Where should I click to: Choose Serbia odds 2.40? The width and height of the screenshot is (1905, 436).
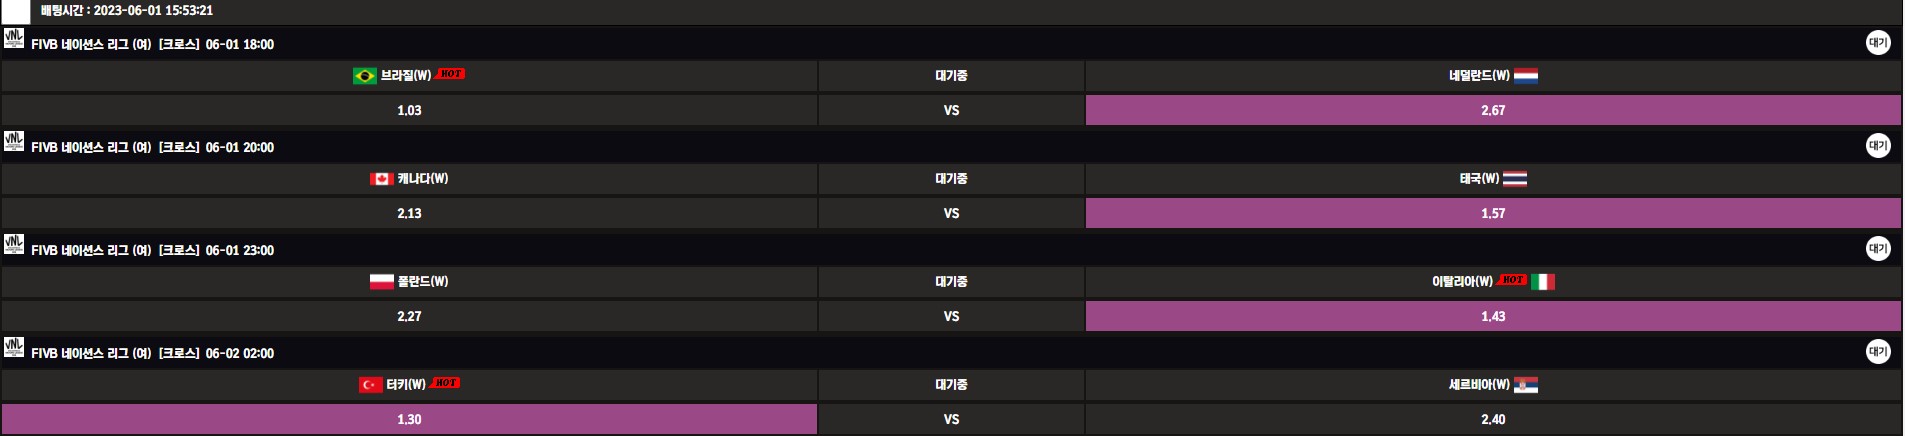pyautogui.click(x=1492, y=419)
